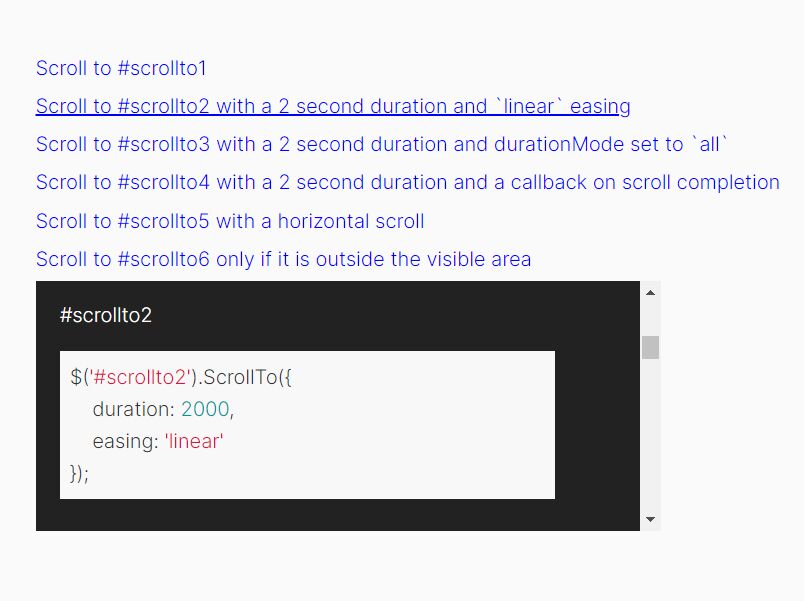Click the #scrollto6 outside visible area link

pos(283,259)
